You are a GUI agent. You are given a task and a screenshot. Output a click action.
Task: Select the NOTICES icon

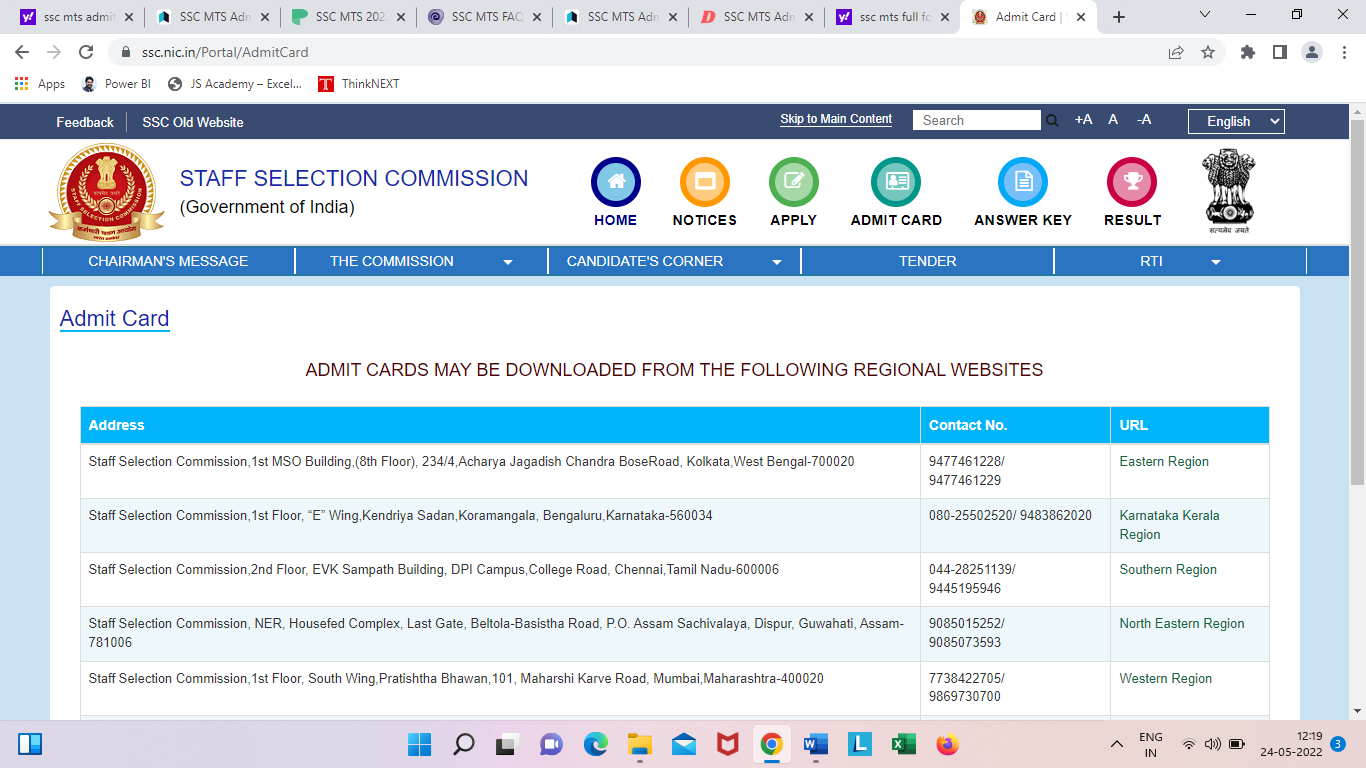(x=704, y=182)
